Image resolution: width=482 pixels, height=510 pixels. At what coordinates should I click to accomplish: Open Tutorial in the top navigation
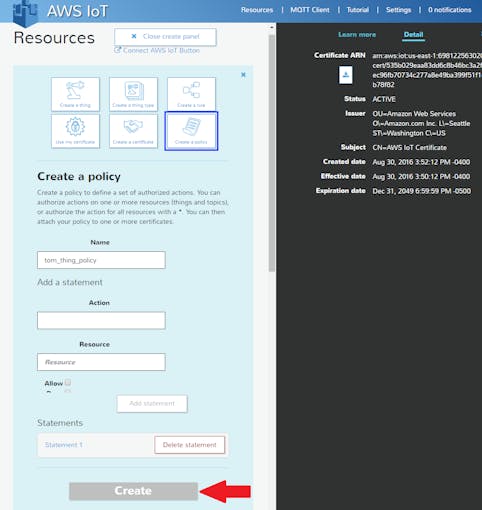point(358,10)
